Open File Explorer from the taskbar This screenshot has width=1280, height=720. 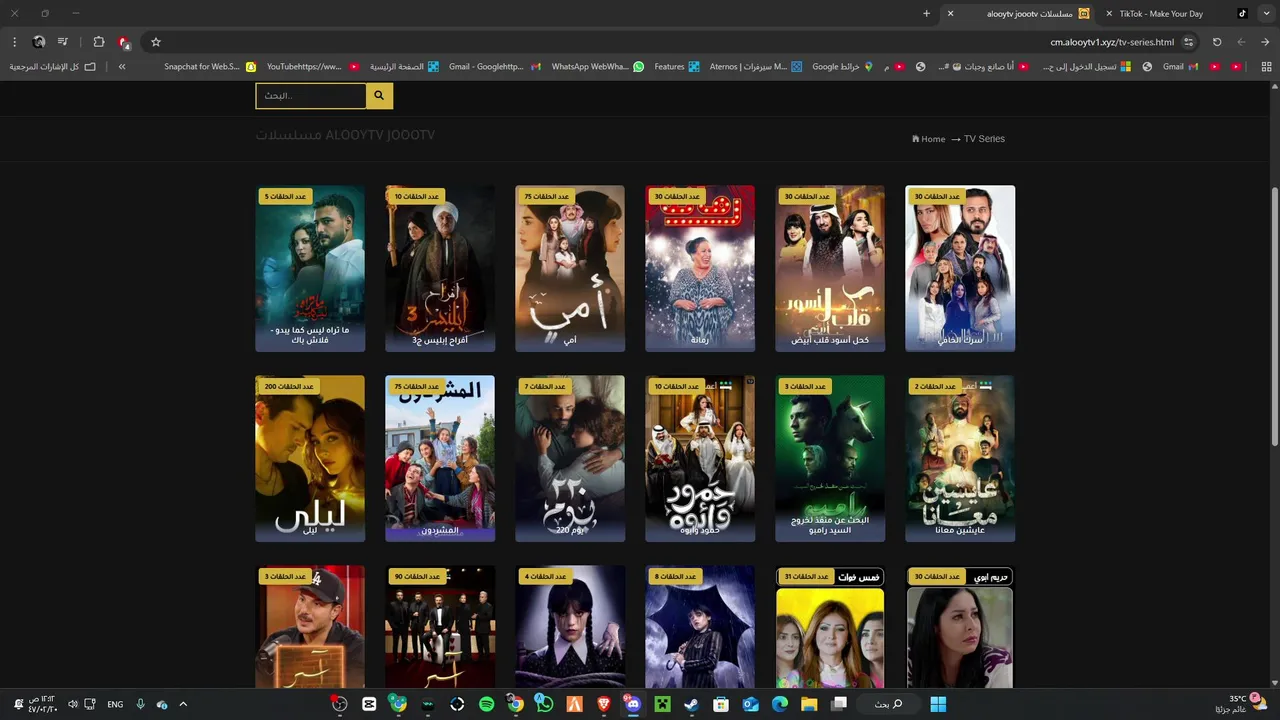[x=809, y=704]
